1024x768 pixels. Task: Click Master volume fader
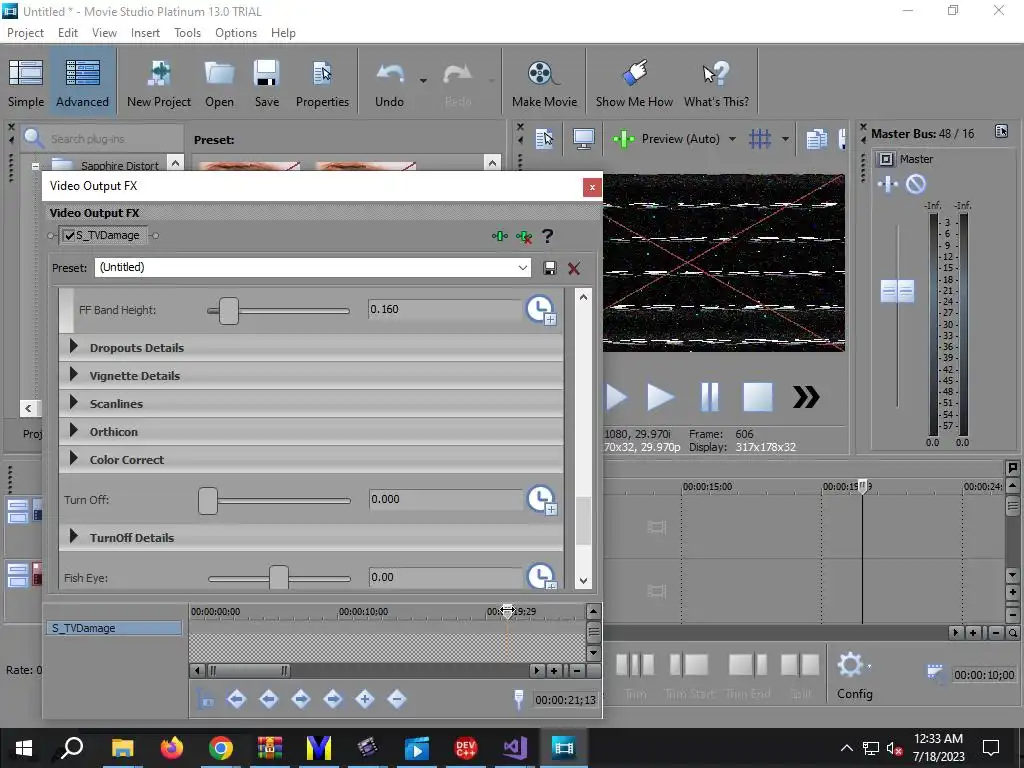click(x=897, y=291)
